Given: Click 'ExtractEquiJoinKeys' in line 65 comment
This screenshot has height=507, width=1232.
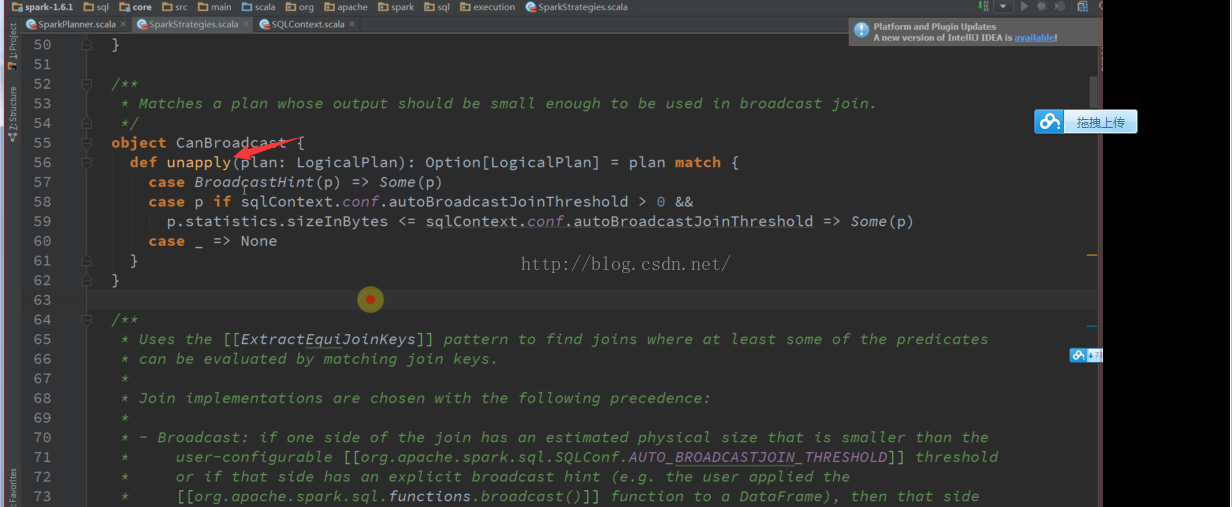Looking at the screenshot, I should [328, 339].
